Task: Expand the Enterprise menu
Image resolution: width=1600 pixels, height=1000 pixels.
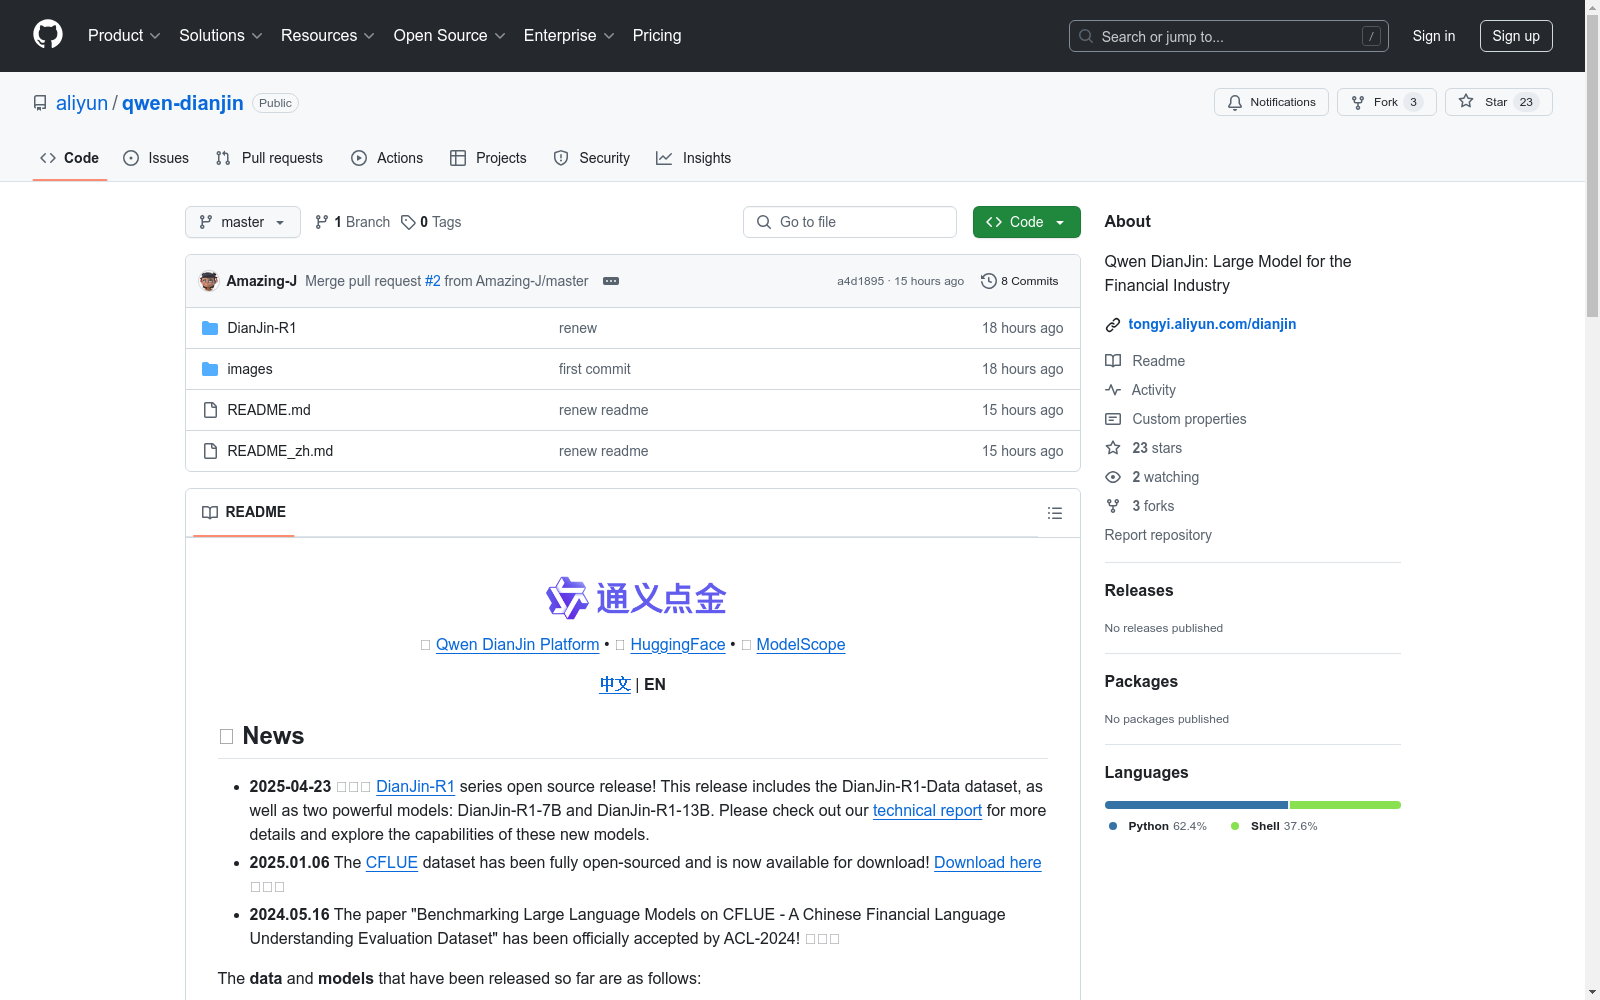Action: tap(569, 36)
